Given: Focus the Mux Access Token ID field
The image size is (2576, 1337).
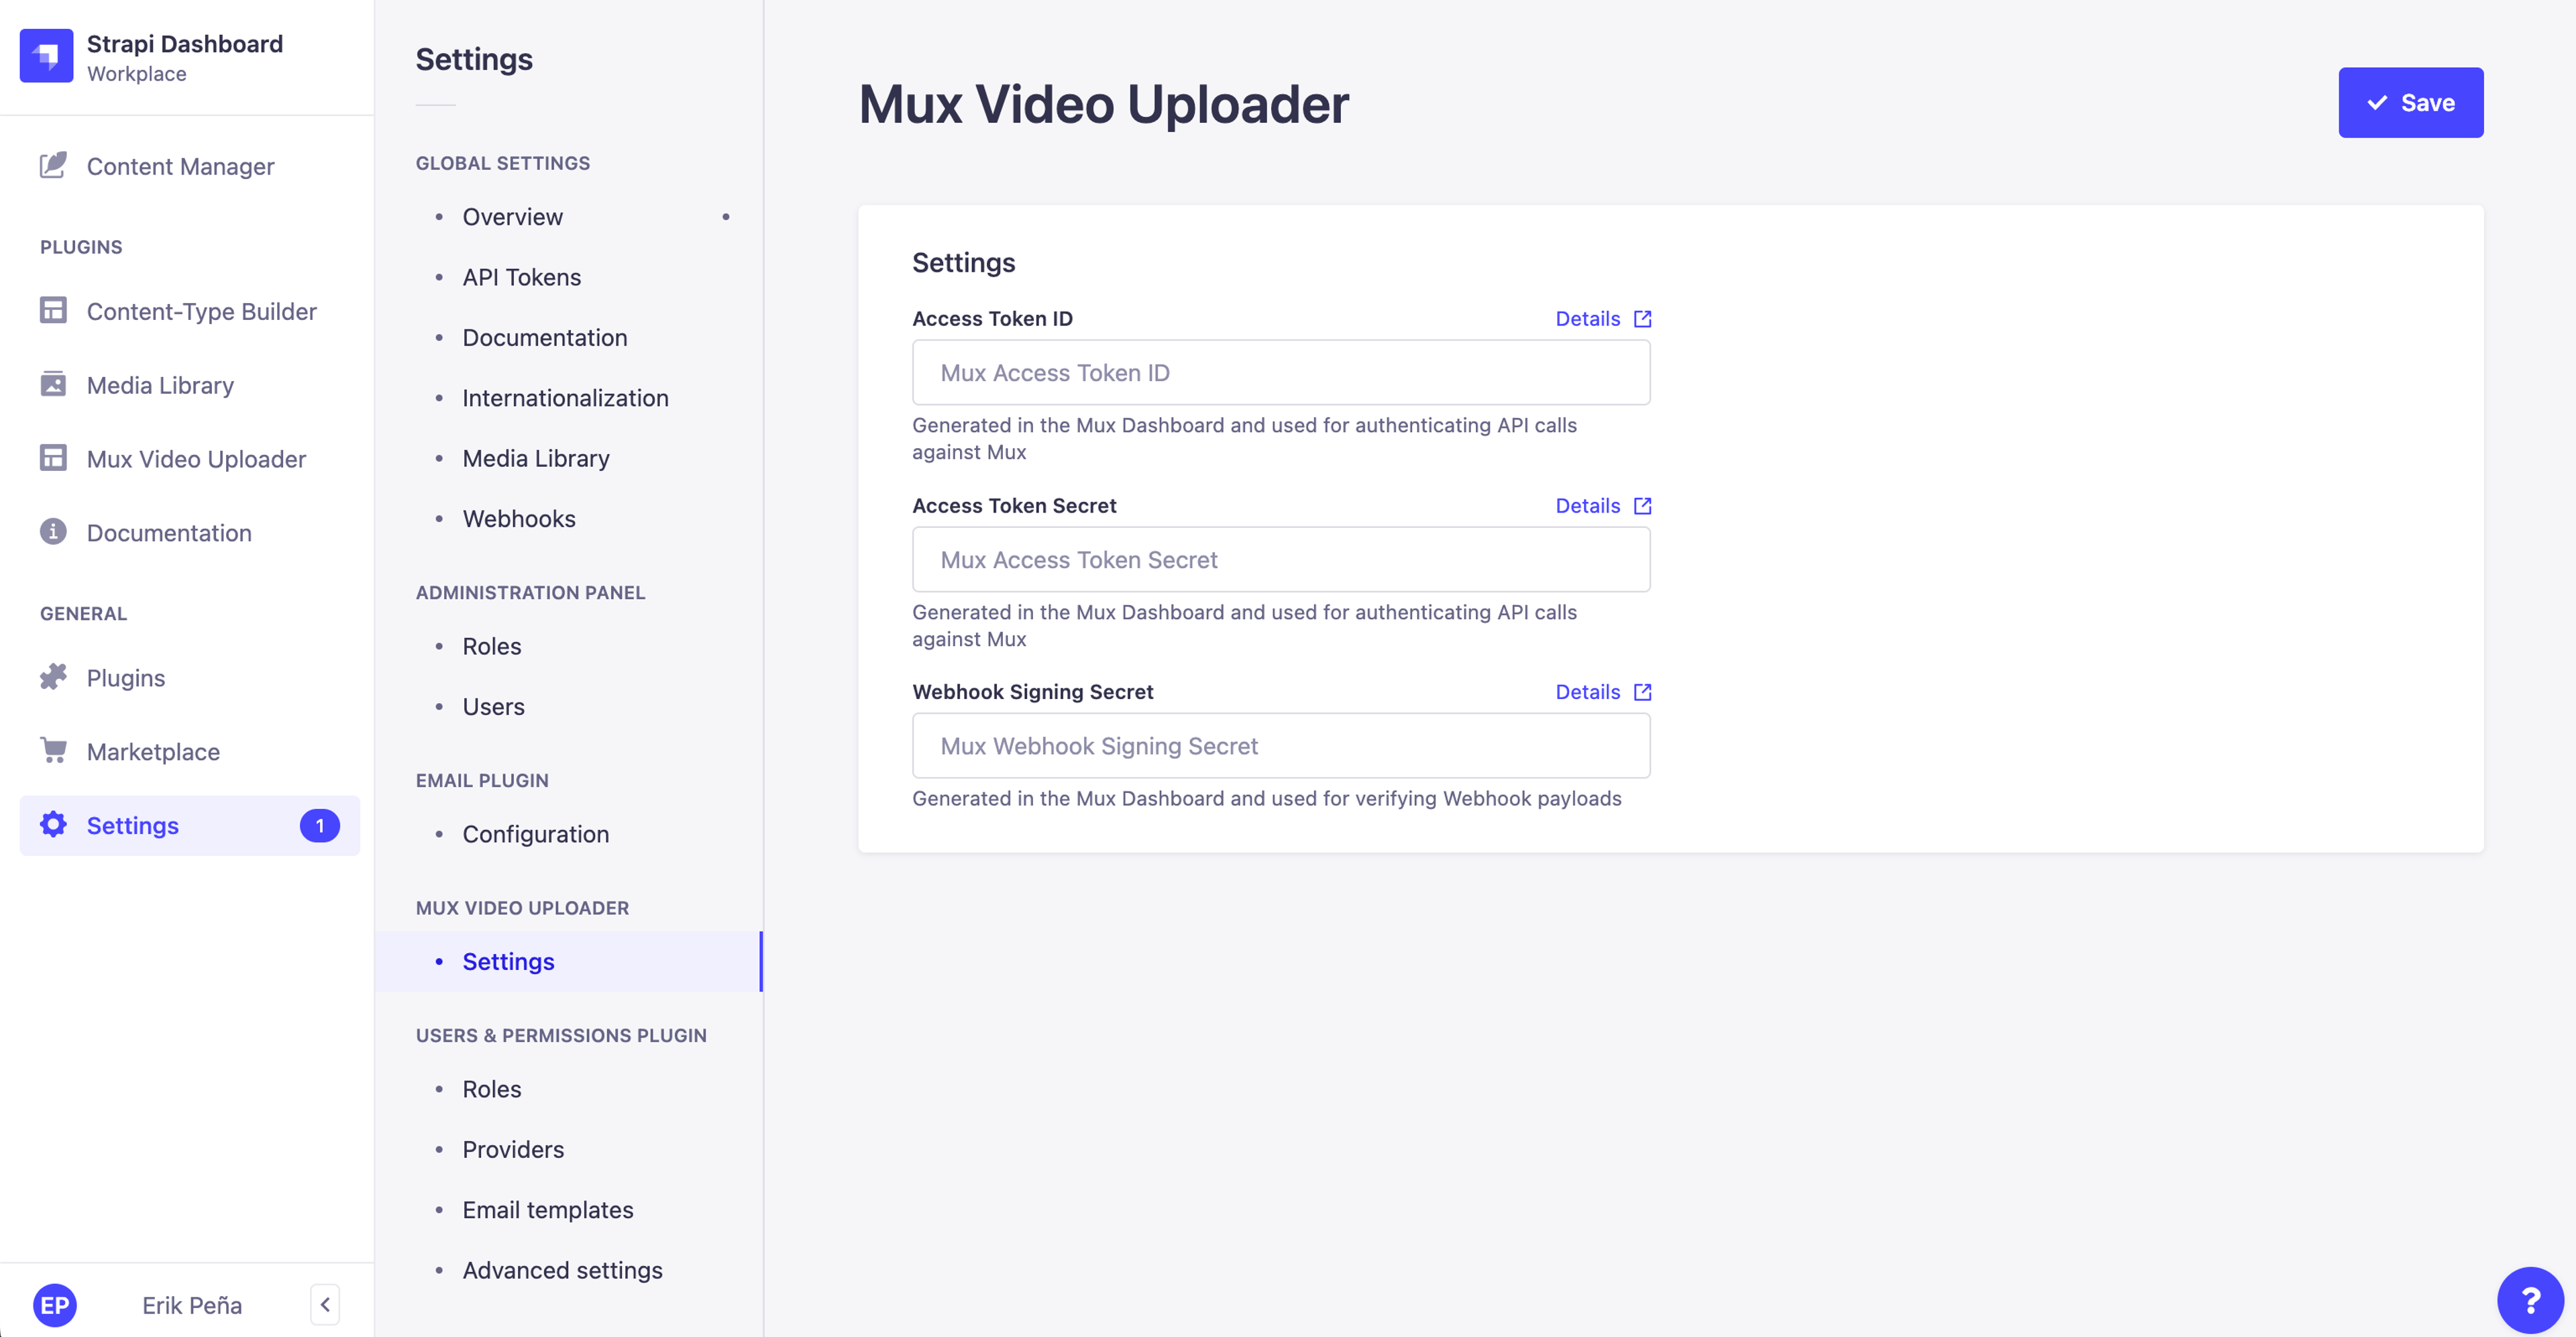Looking at the screenshot, I should [1281, 373].
